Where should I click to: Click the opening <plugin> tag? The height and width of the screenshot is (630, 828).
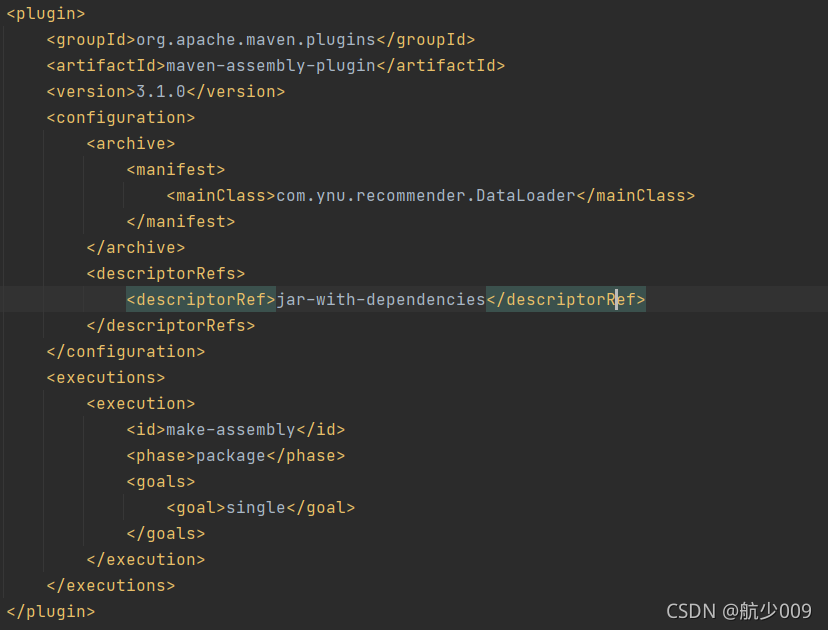[45, 14]
